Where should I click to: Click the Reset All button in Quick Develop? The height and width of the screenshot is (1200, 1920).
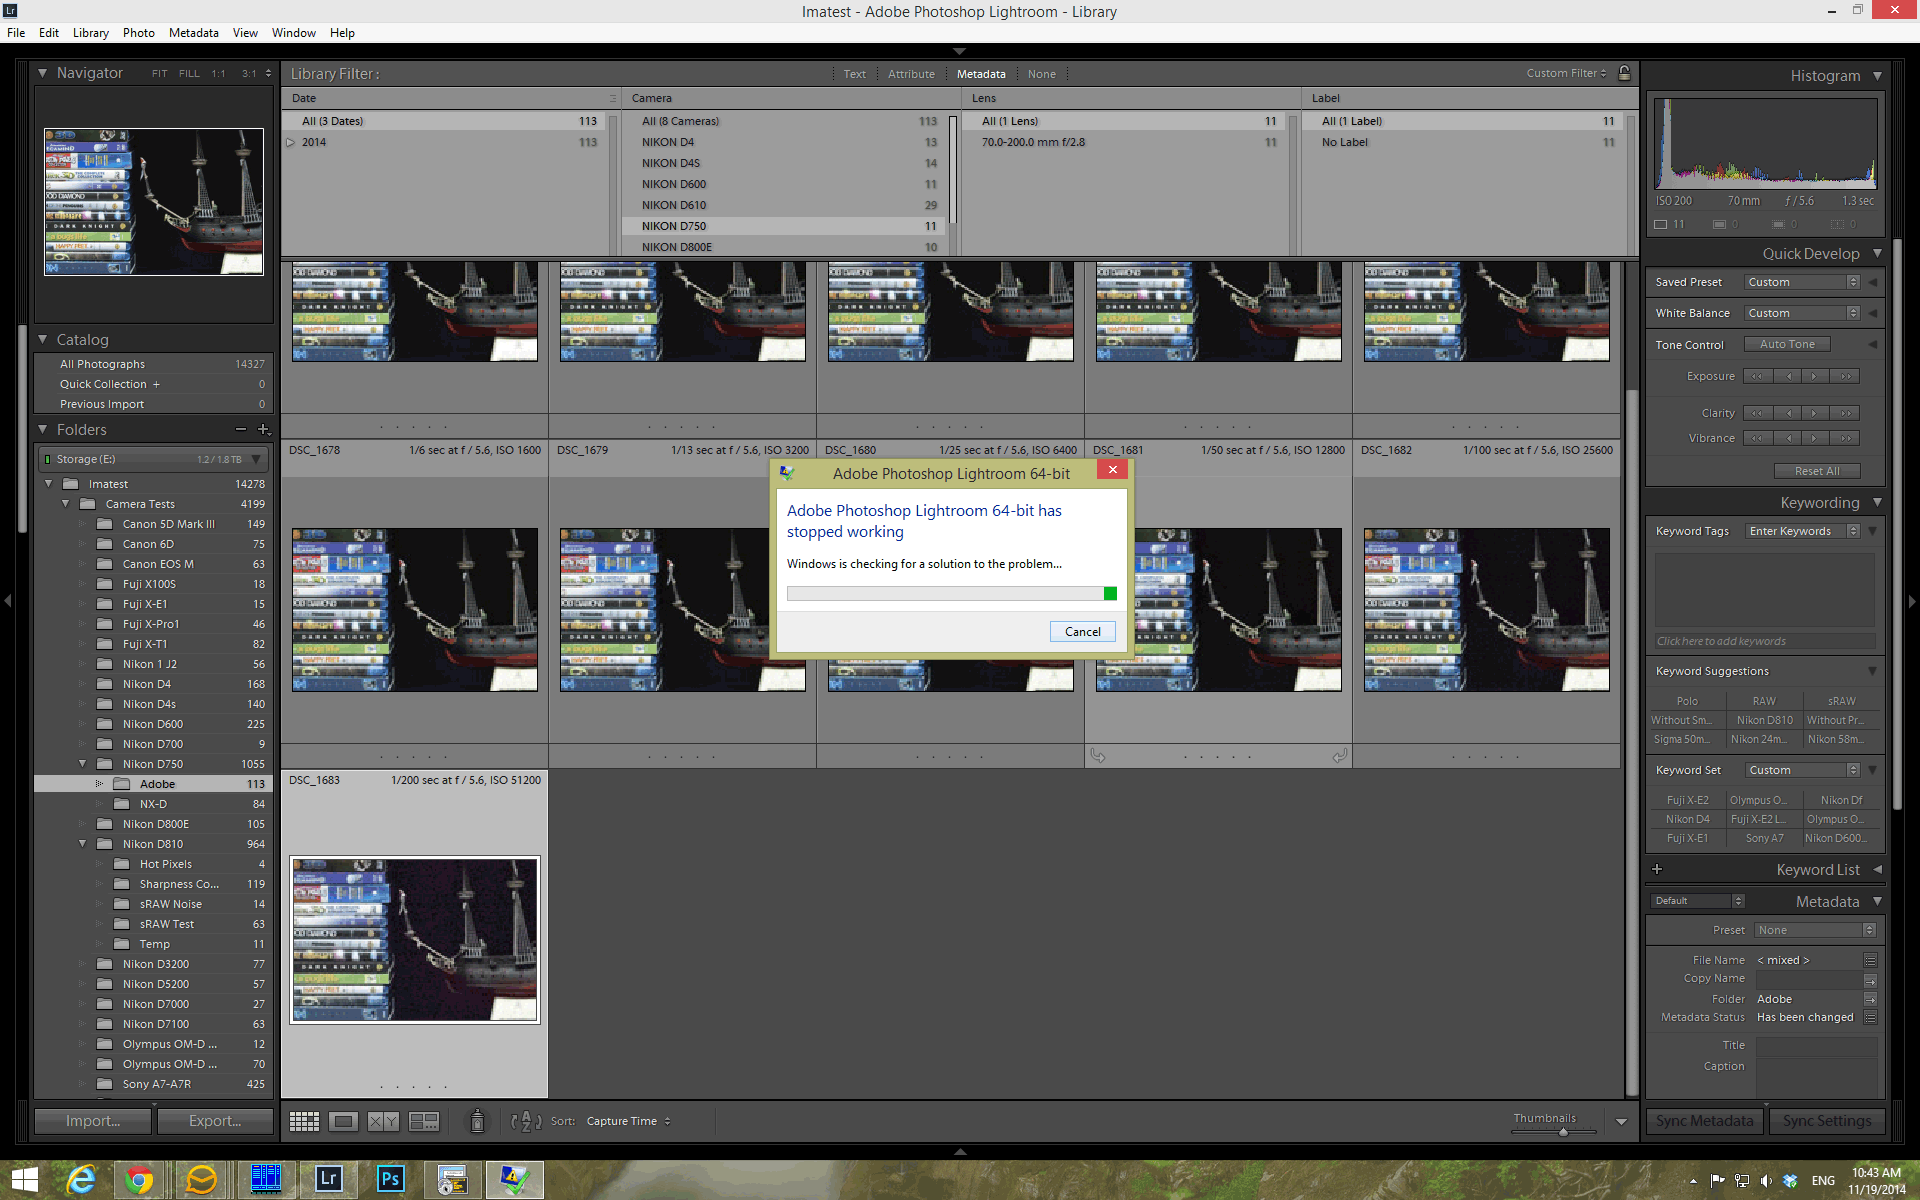(1811, 470)
